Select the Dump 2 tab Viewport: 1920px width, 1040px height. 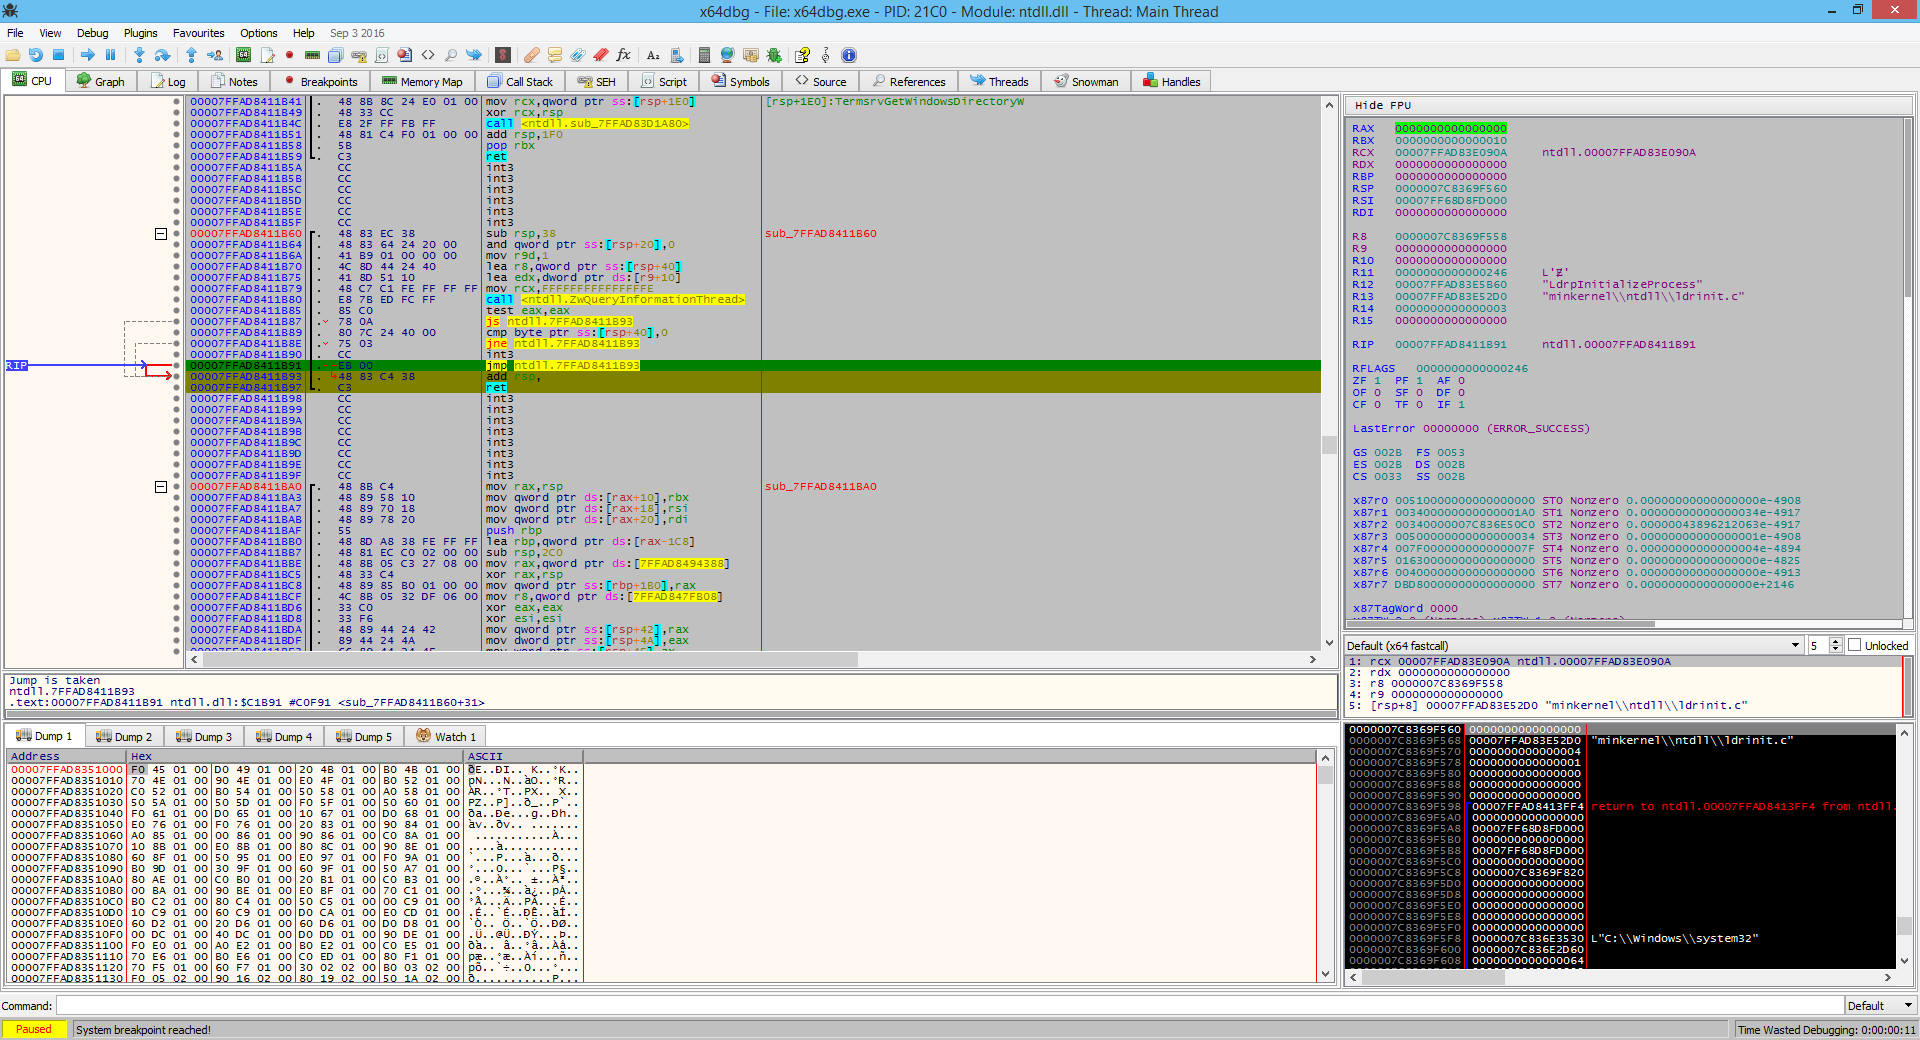pos(124,736)
